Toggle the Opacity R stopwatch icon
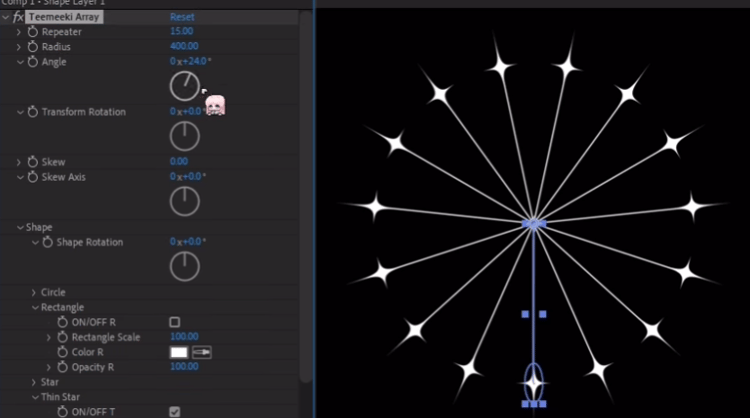Screen dimensions: 750x418 pos(62,367)
